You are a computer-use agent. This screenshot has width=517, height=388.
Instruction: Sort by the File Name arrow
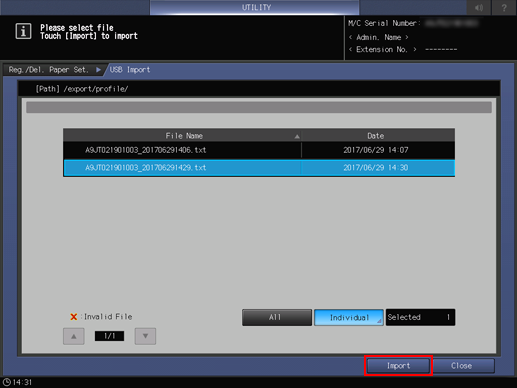[297, 136]
